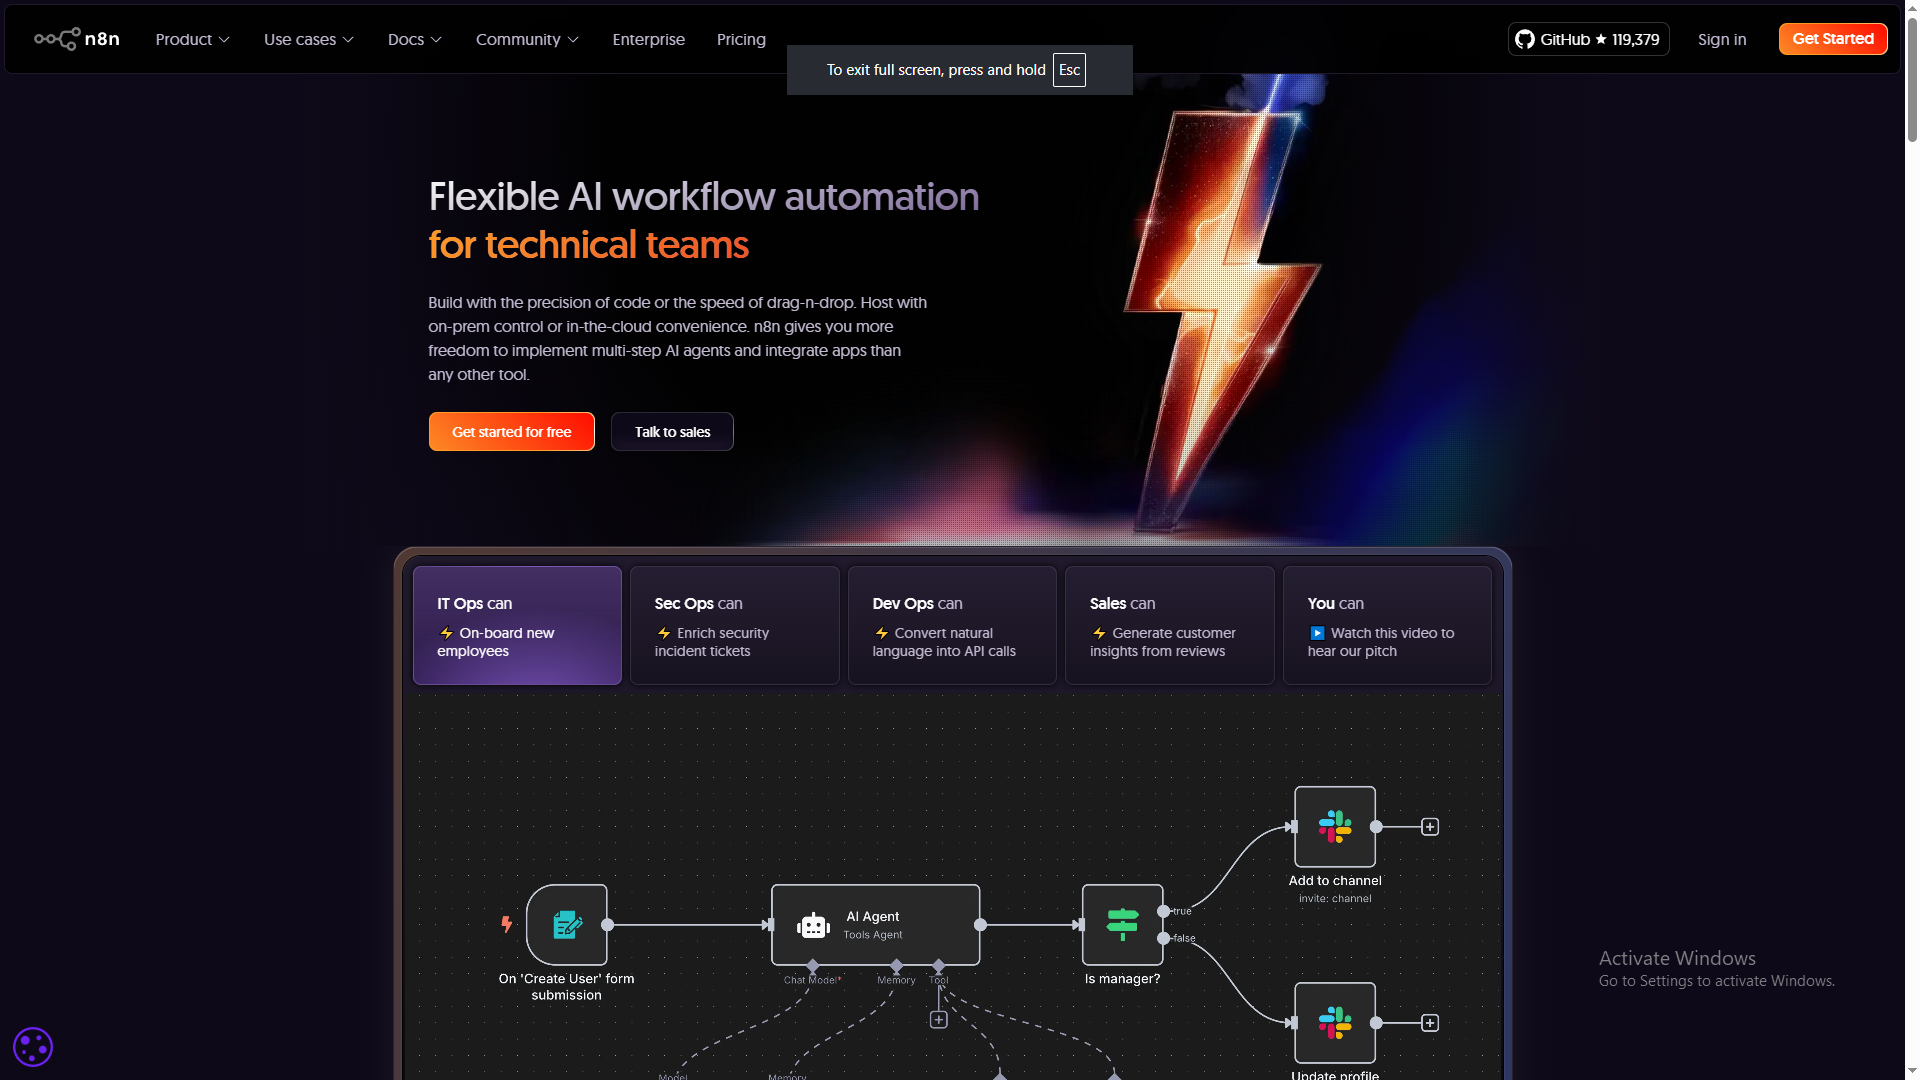Click the plus icon after Add to channel node
1920x1080 pixels.
coord(1430,826)
